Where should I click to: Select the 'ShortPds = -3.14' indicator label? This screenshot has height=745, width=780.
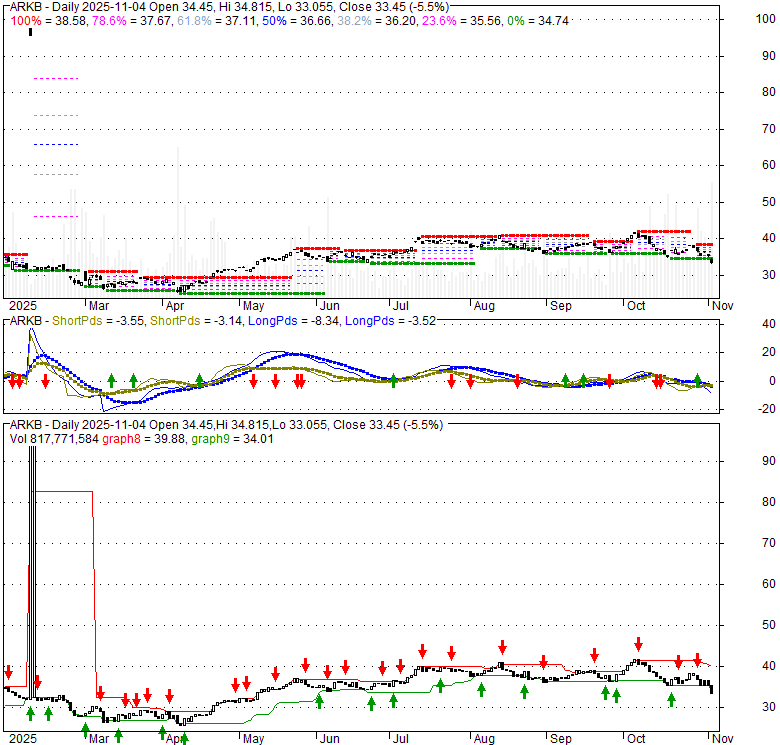[x=196, y=321]
